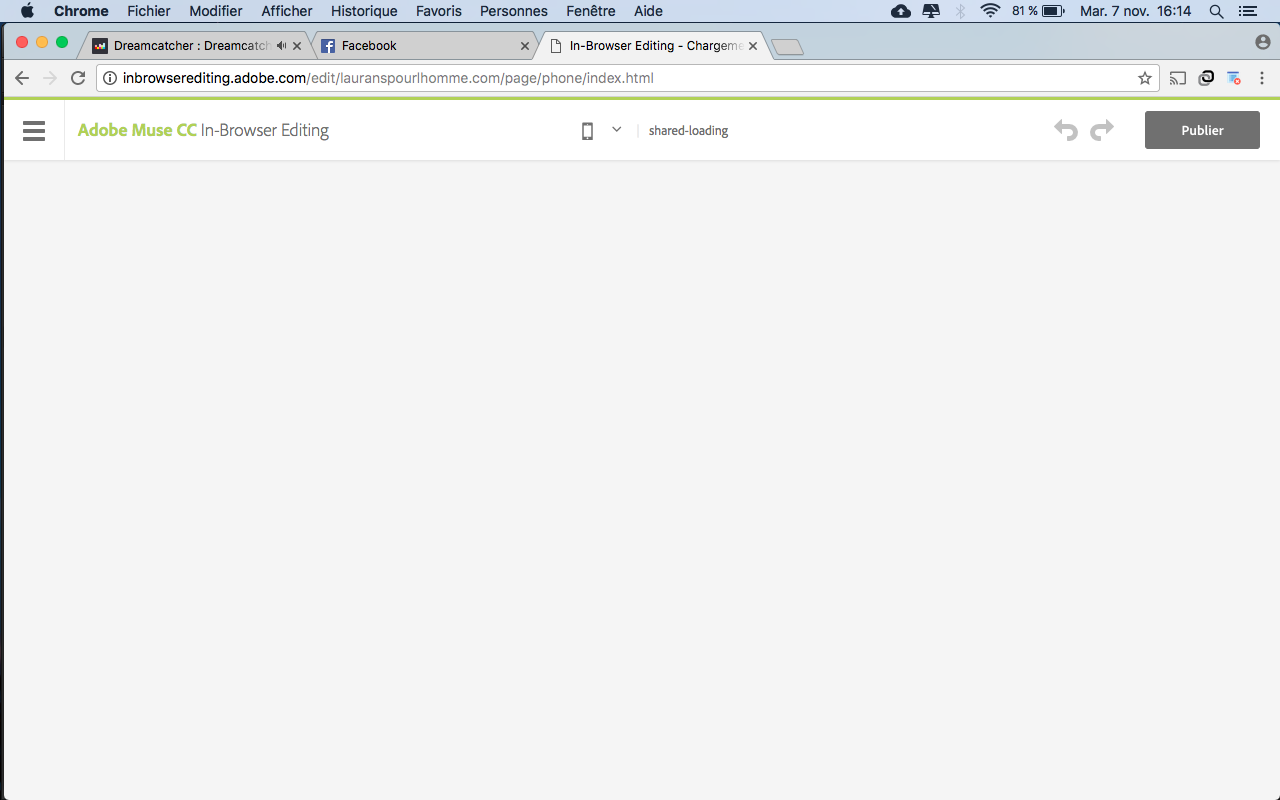Open the Apple menu
The image size is (1280, 800).
pyautogui.click(x=27, y=11)
